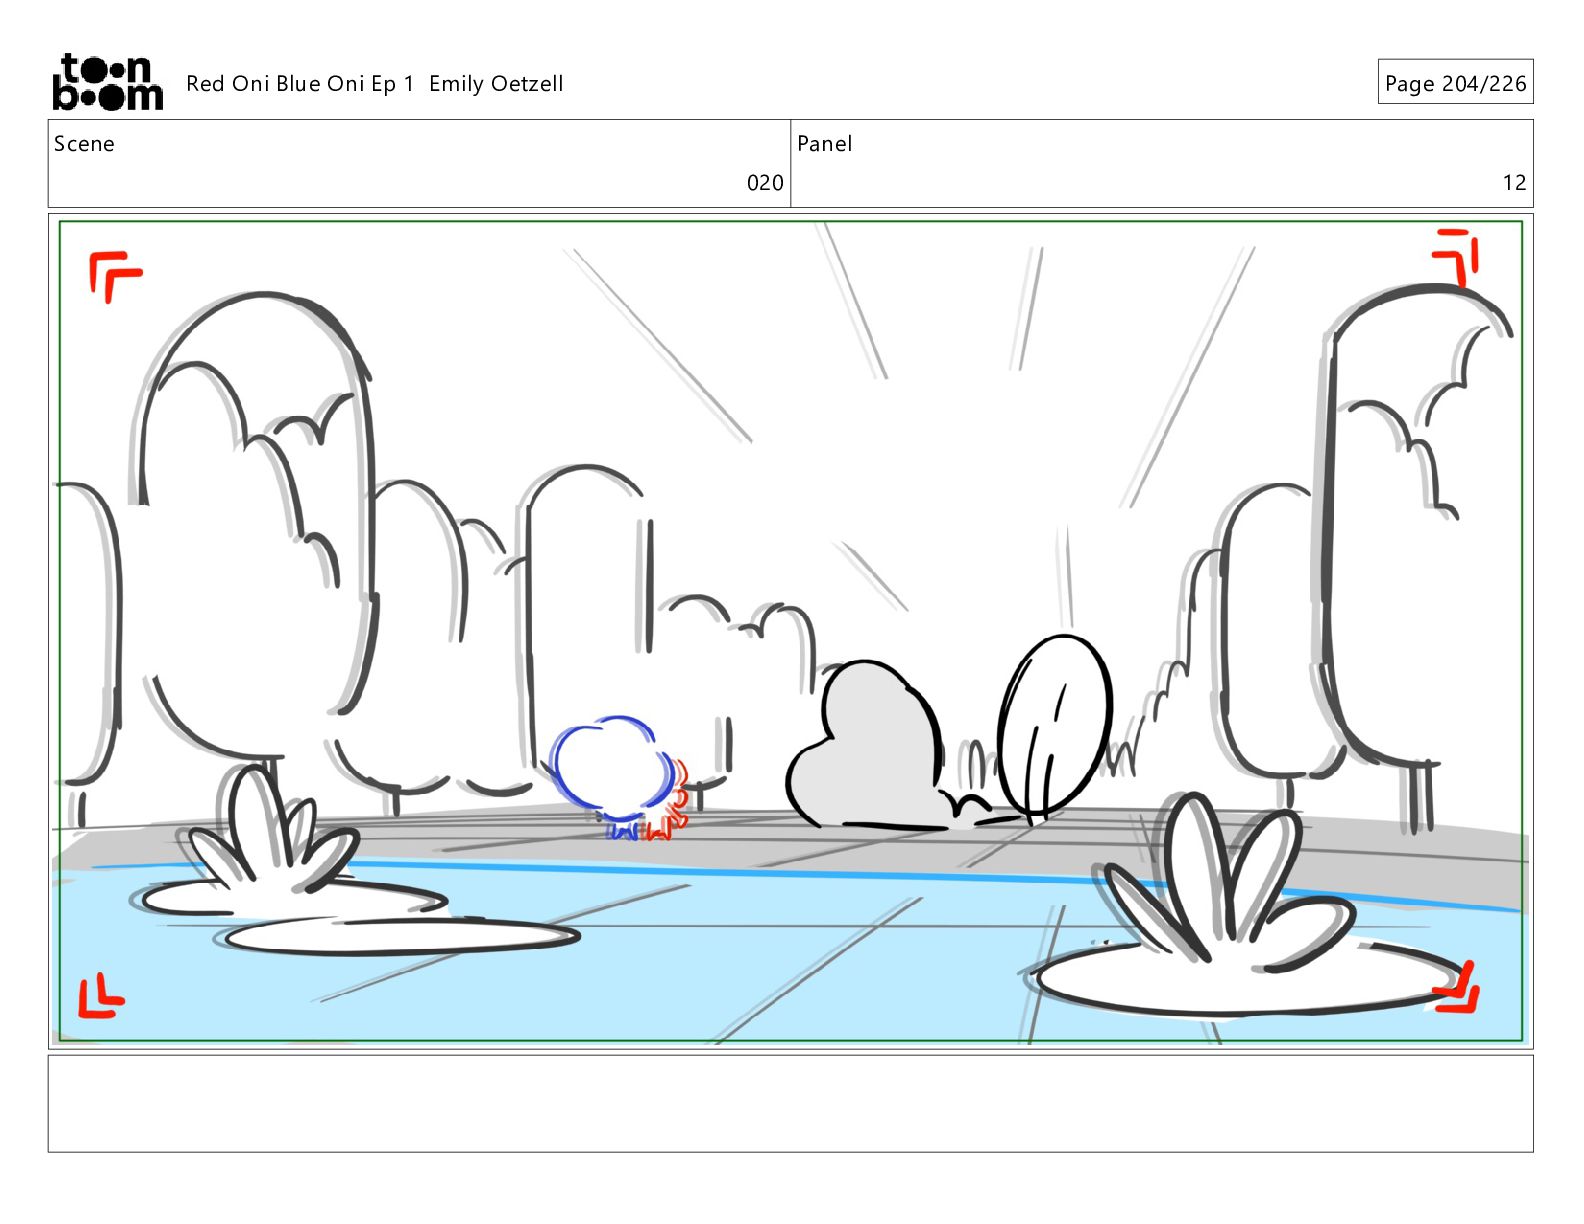
Task: Click the "Scene" label
Action: 84,144
